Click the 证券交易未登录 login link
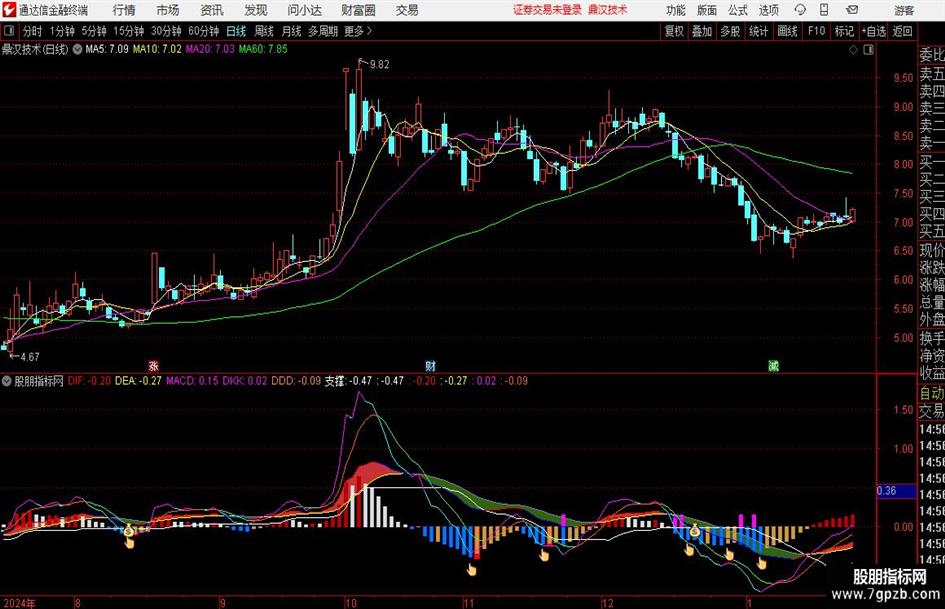 coord(547,10)
